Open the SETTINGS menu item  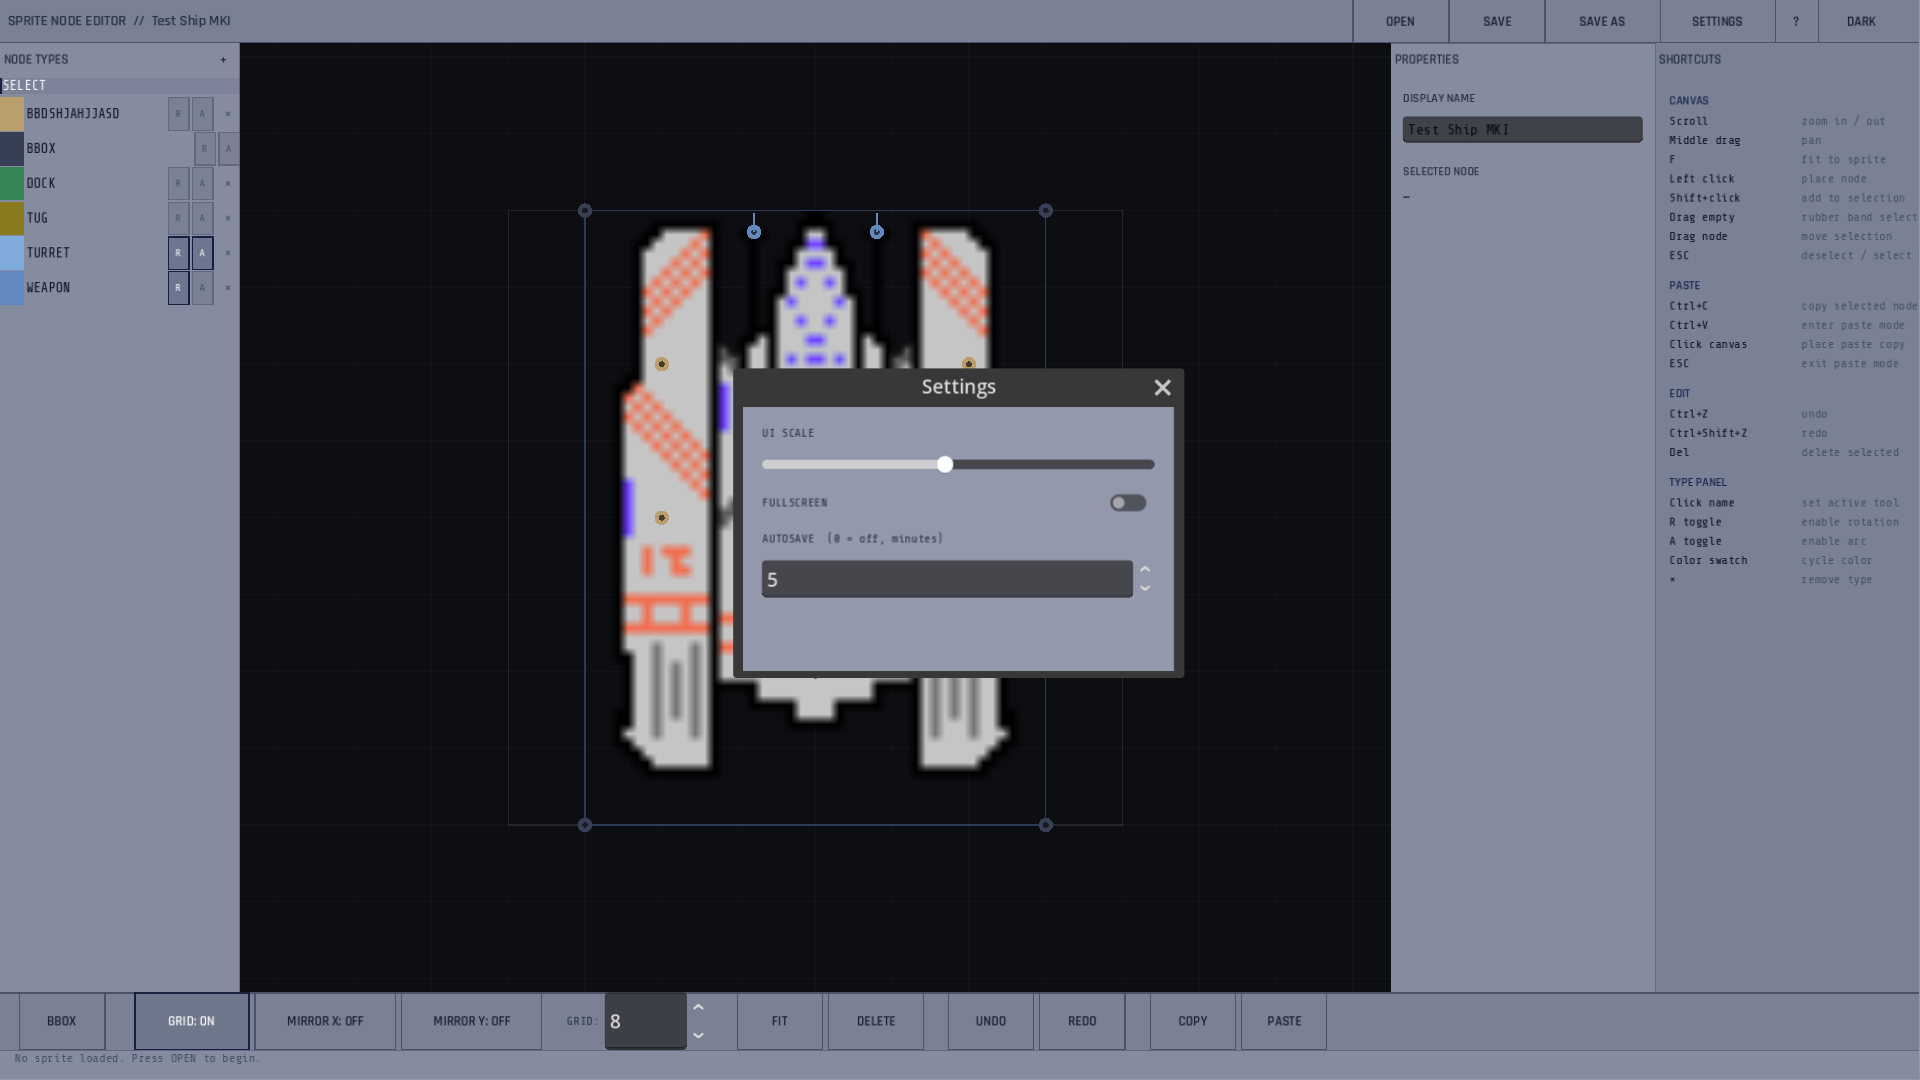click(1717, 21)
